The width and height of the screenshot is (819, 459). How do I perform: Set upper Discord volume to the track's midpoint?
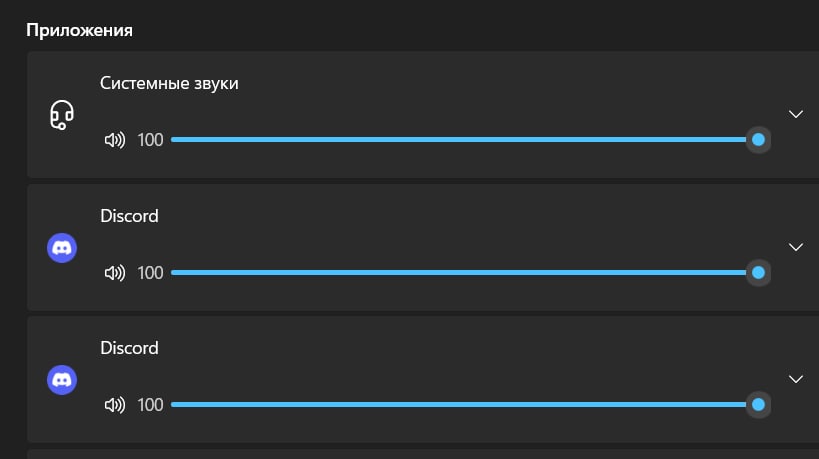click(x=465, y=272)
